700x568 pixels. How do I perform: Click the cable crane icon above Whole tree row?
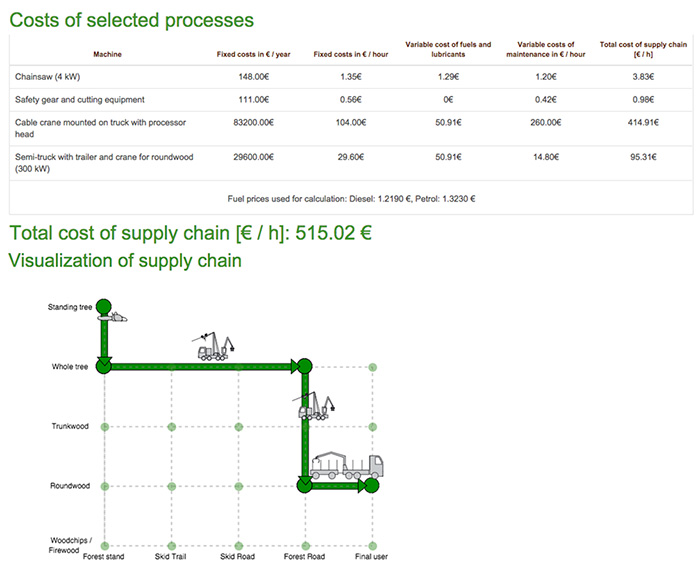(x=217, y=347)
